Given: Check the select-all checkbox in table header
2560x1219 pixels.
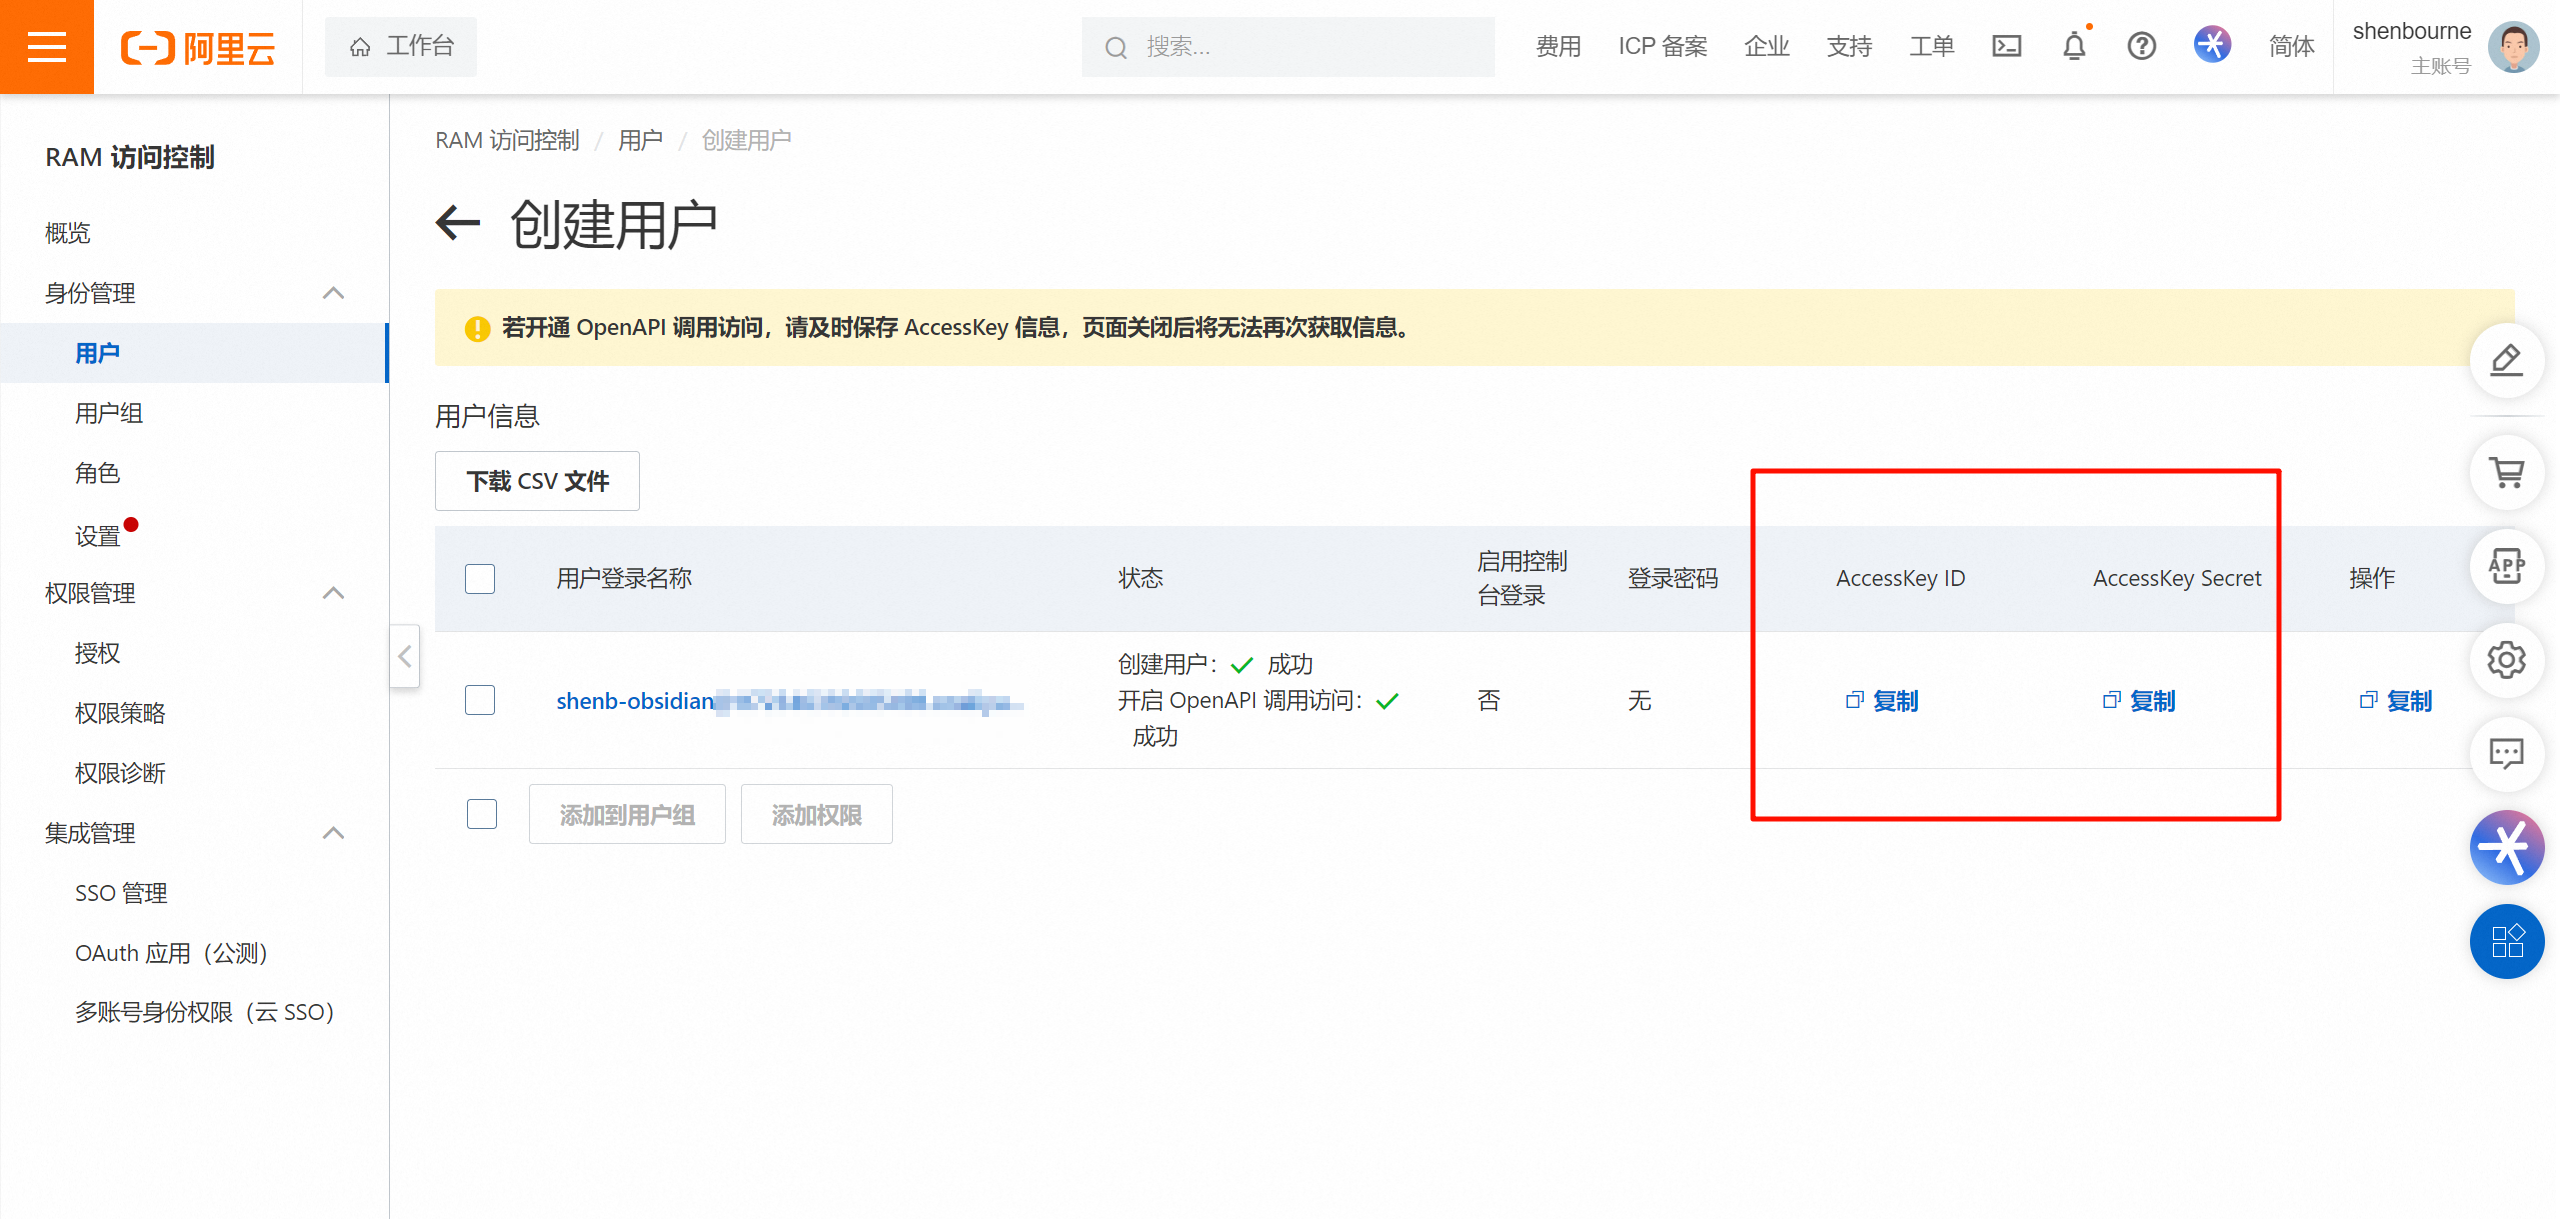Looking at the screenshot, I should point(480,579).
